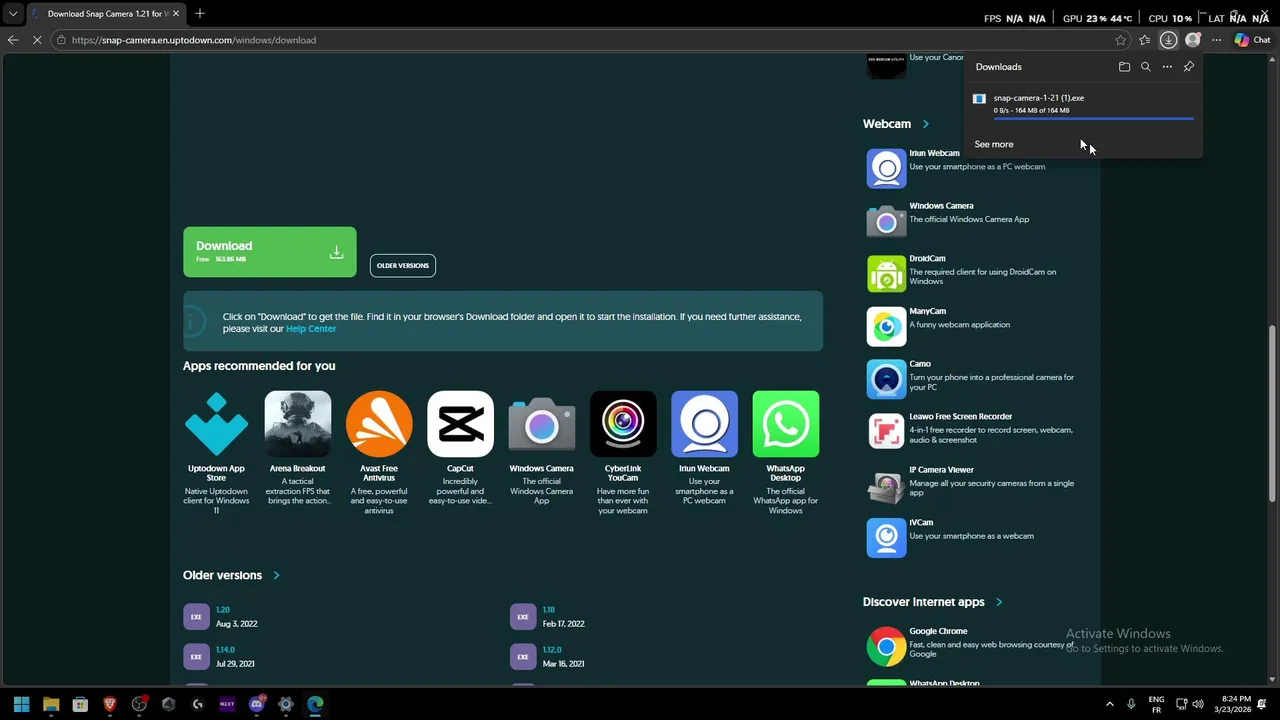Screen dimensions: 1280x720
Task: Click the download progress bar
Action: click(x=1093, y=118)
